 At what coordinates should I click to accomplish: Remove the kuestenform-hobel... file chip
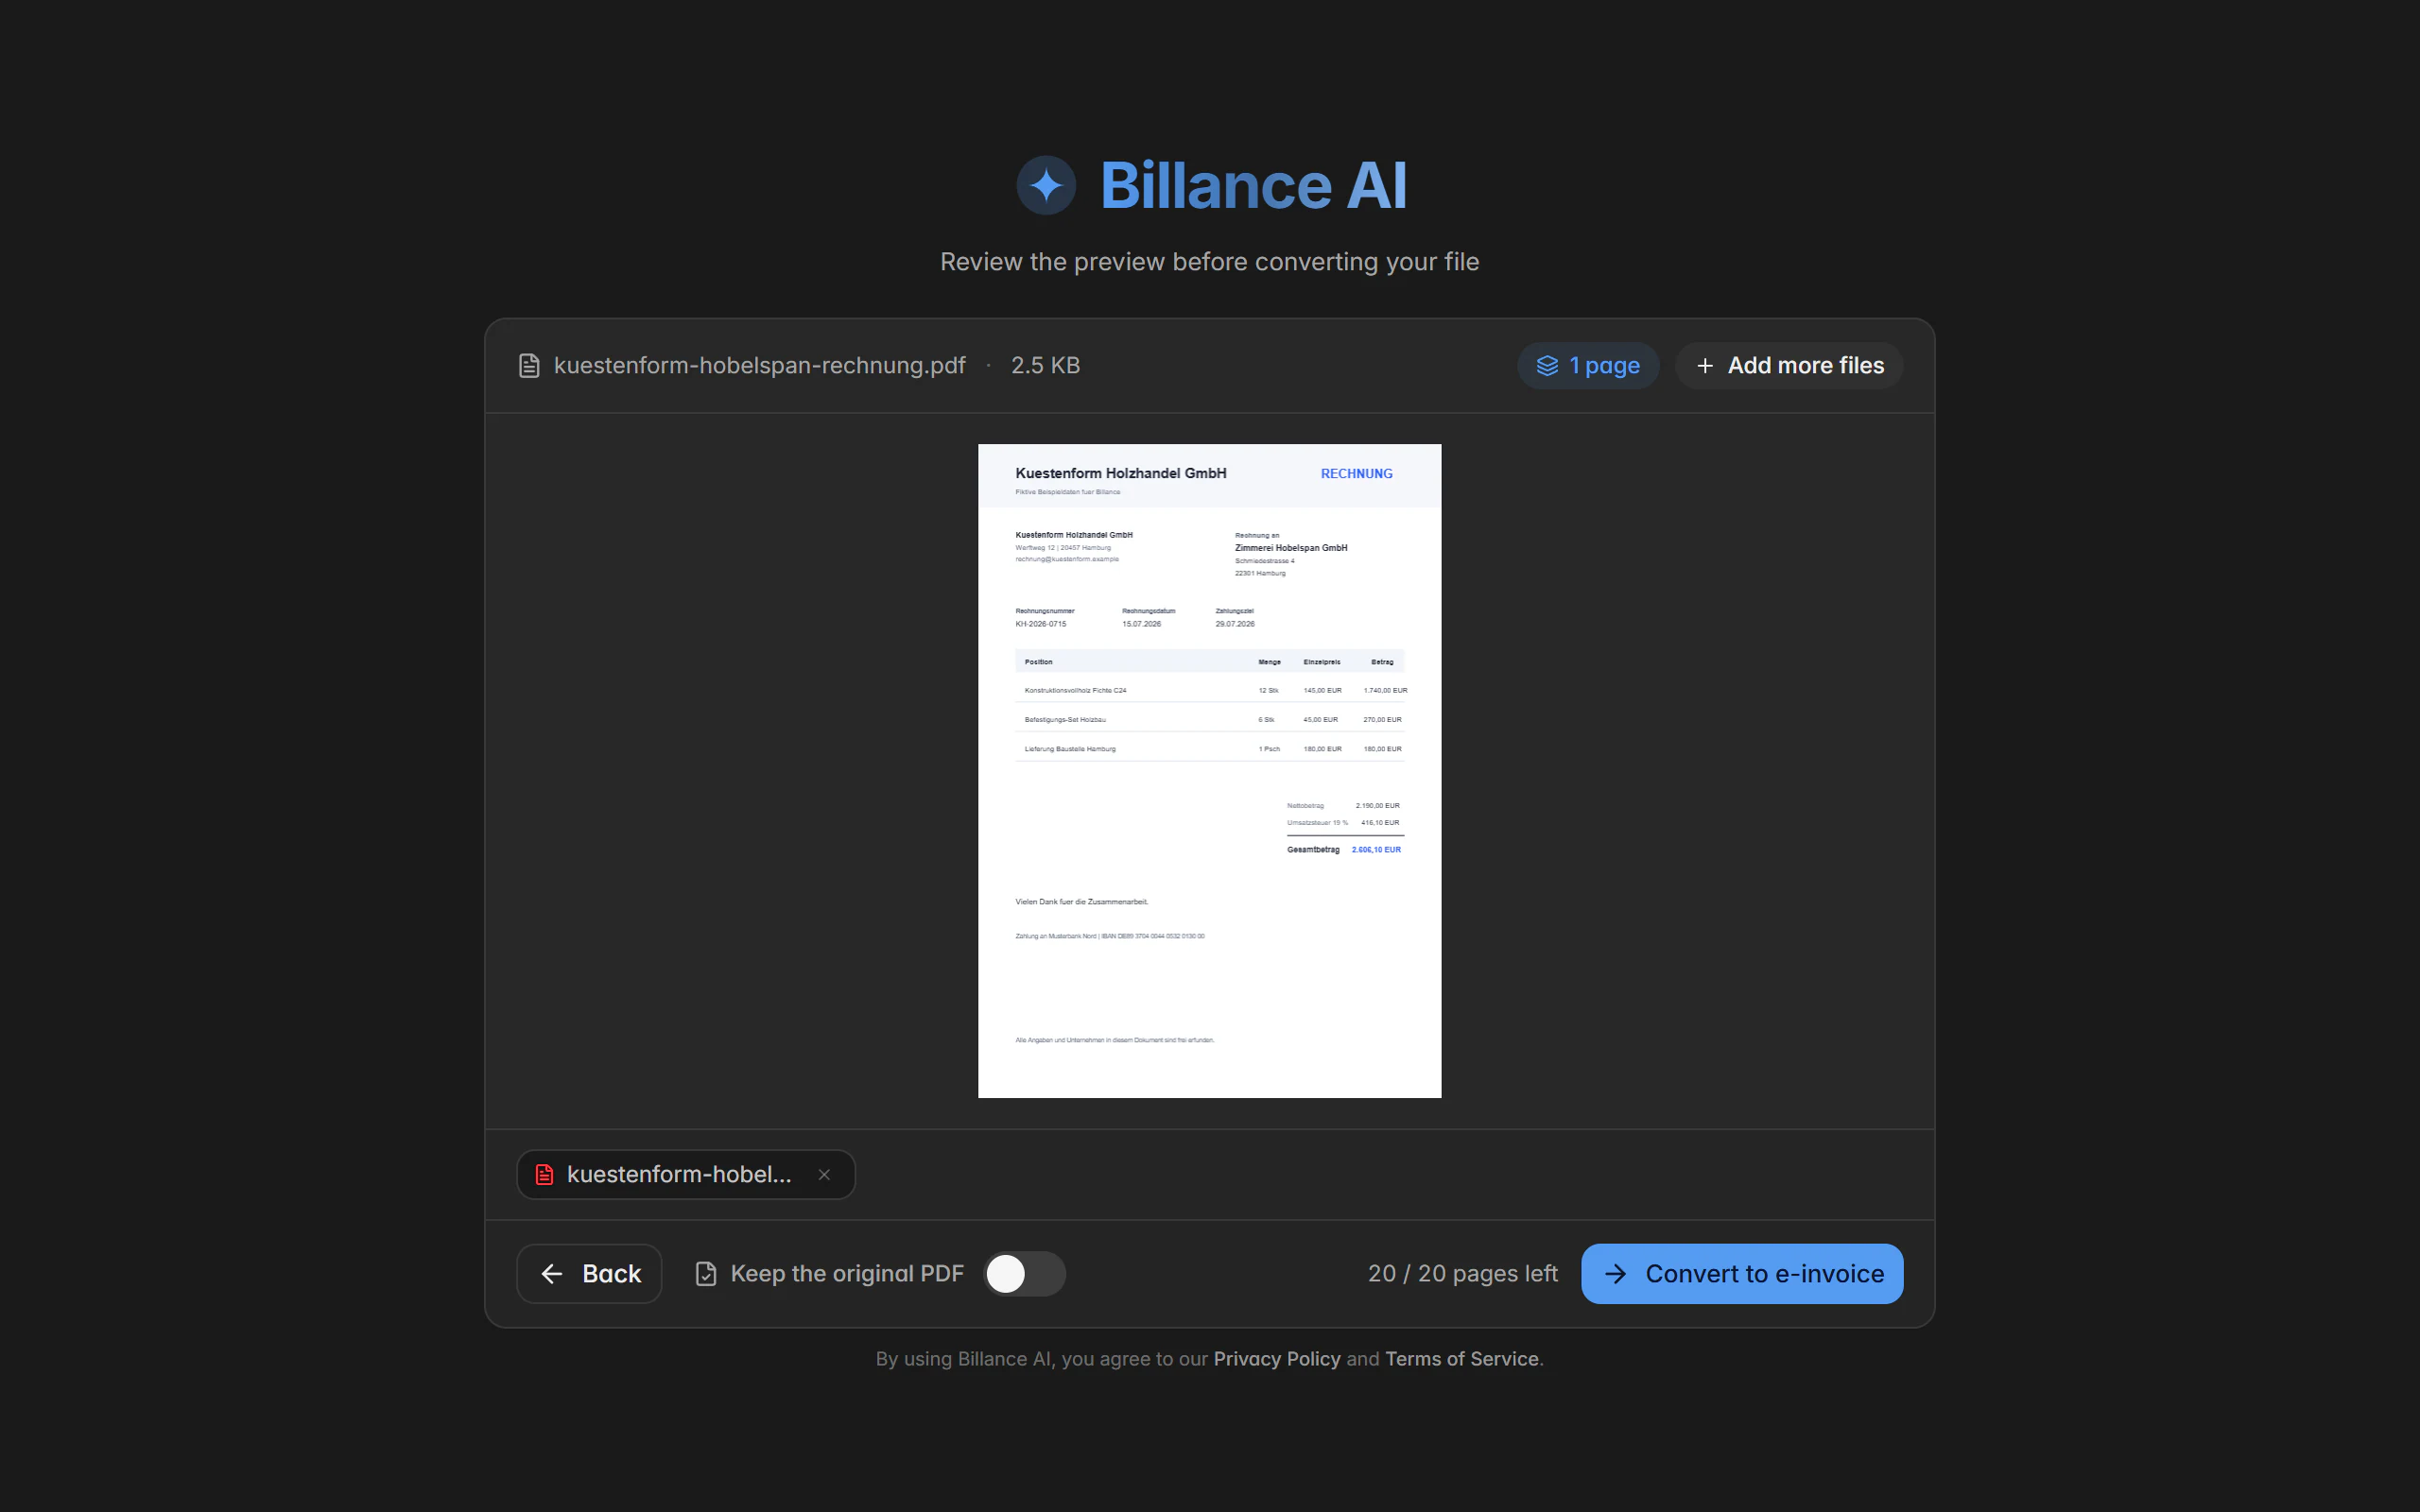click(824, 1175)
